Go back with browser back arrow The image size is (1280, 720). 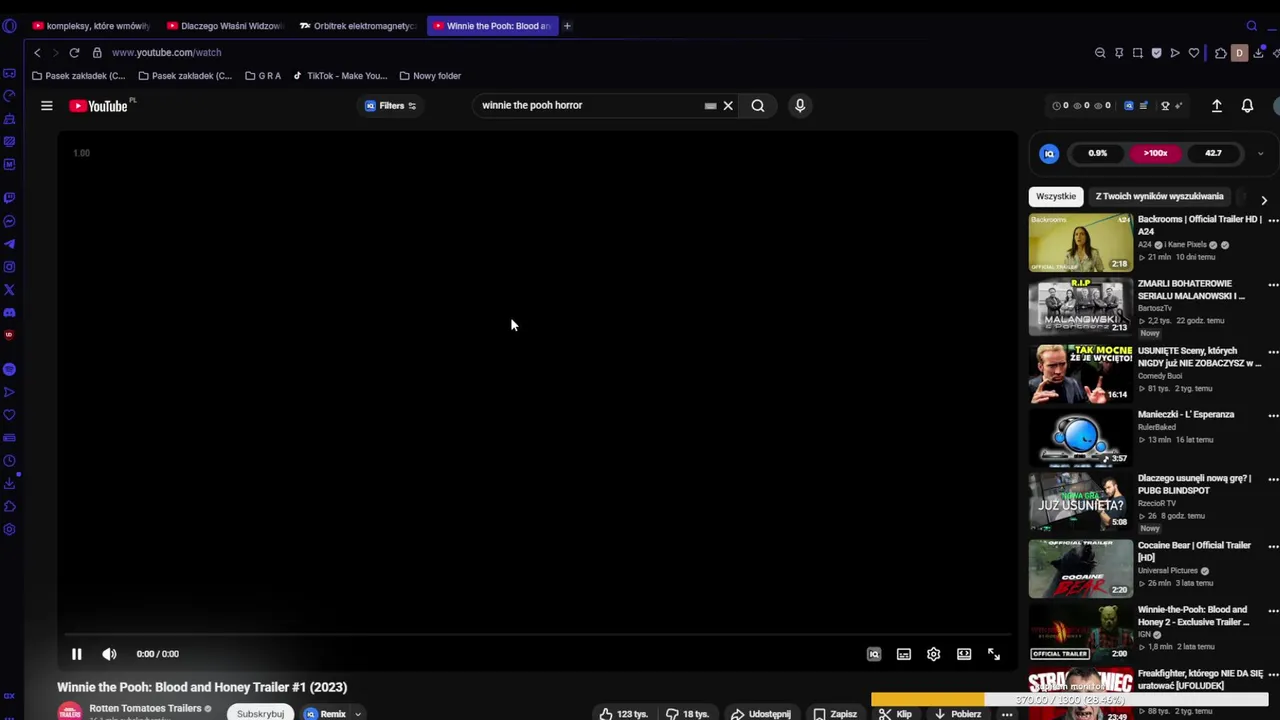(37, 53)
